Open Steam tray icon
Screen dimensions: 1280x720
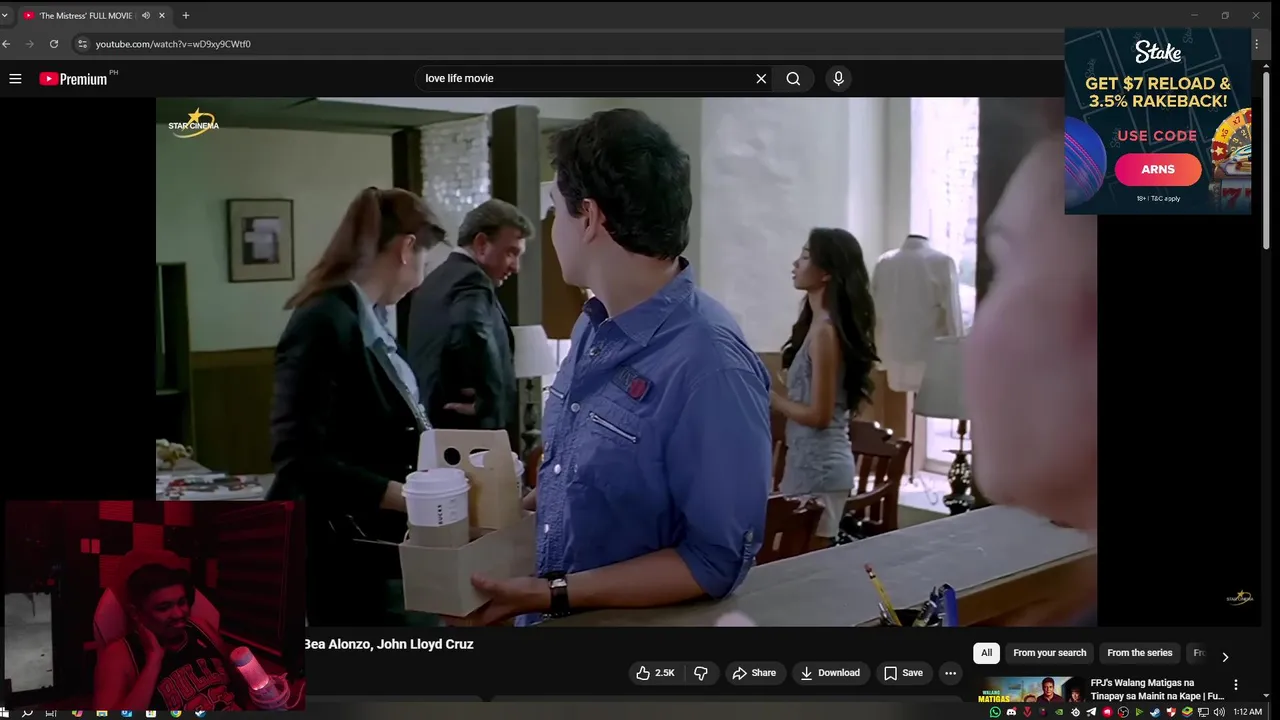click(1155, 712)
